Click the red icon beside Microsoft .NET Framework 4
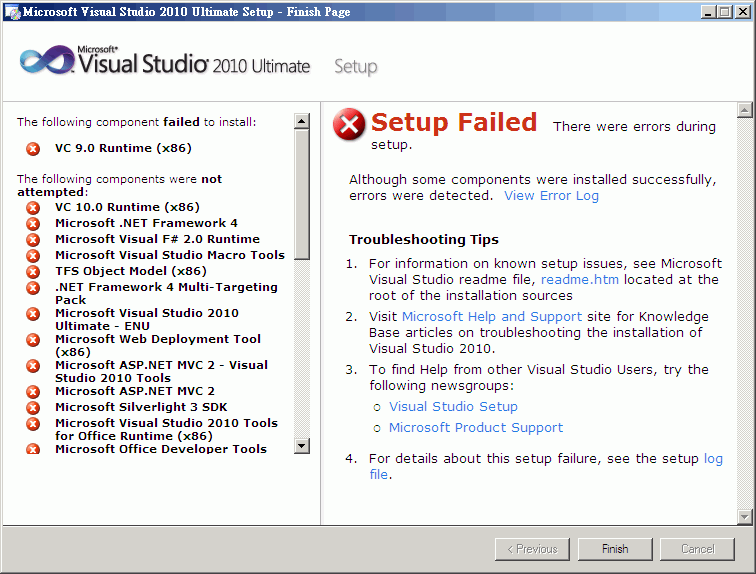Viewport: 756px width, 574px height. (x=33, y=224)
